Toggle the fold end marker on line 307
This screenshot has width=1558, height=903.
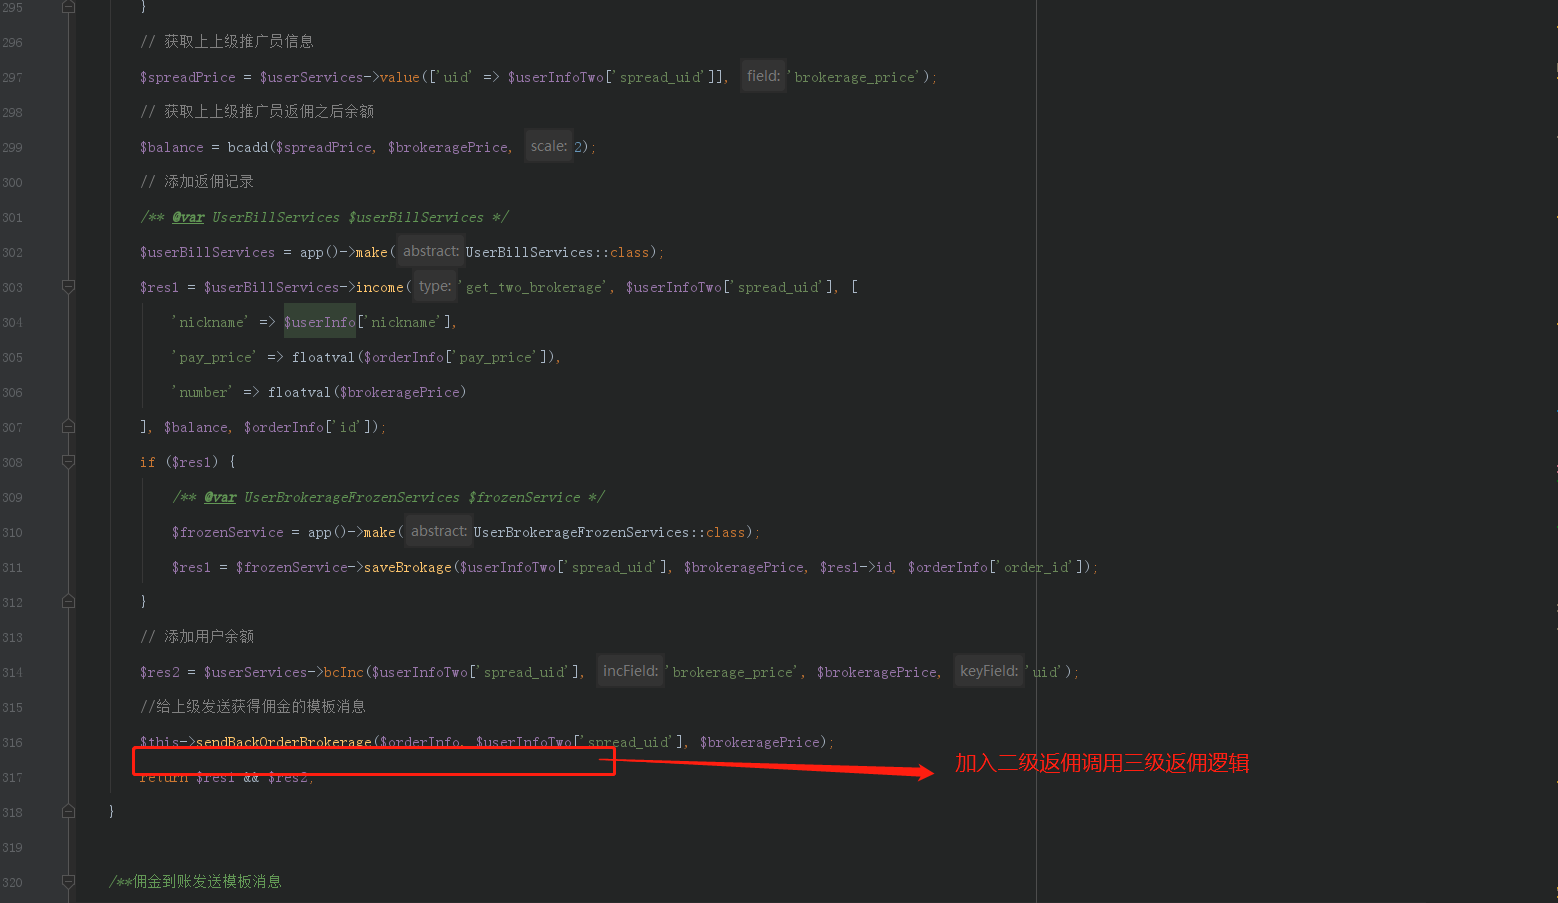pyautogui.click(x=68, y=427)
